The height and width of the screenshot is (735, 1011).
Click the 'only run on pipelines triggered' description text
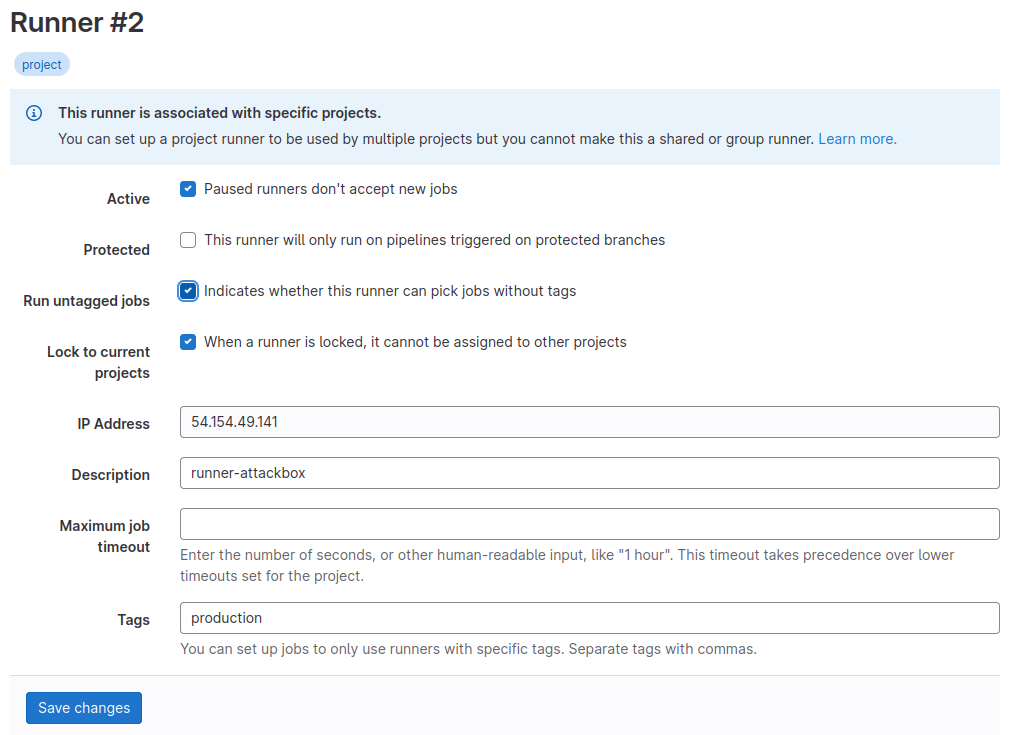(x=434, y=240)
